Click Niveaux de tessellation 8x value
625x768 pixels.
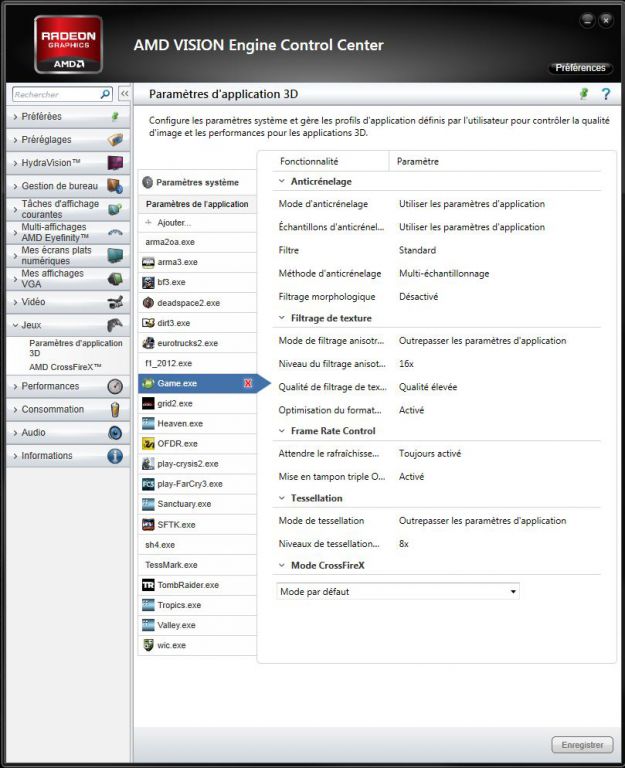click(404, 544)
